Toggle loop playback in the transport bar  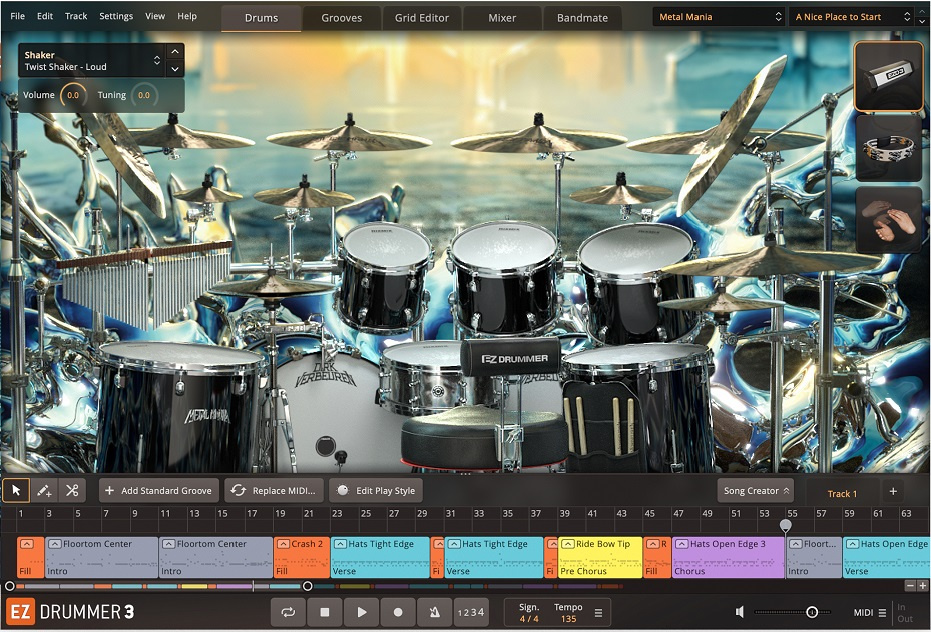[288, 612]
